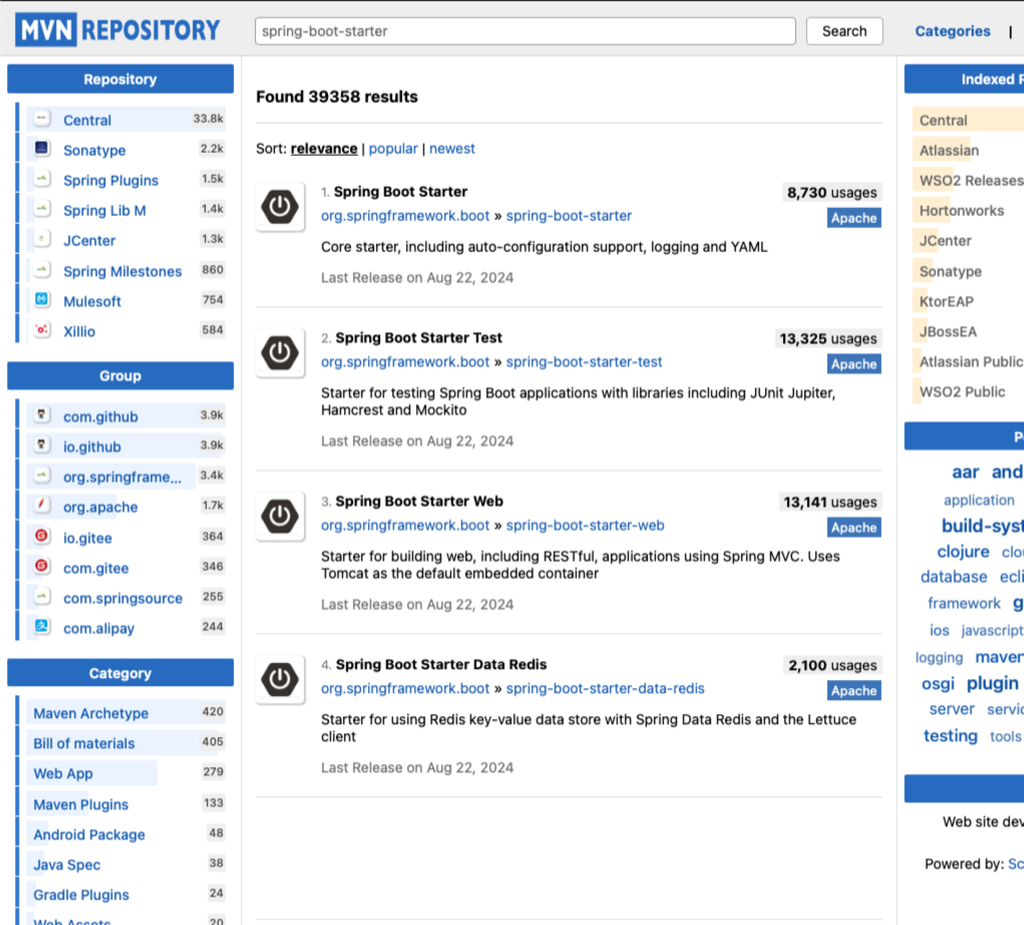Click the Spring Boot Starter Data Redis logo

[280, 680]
